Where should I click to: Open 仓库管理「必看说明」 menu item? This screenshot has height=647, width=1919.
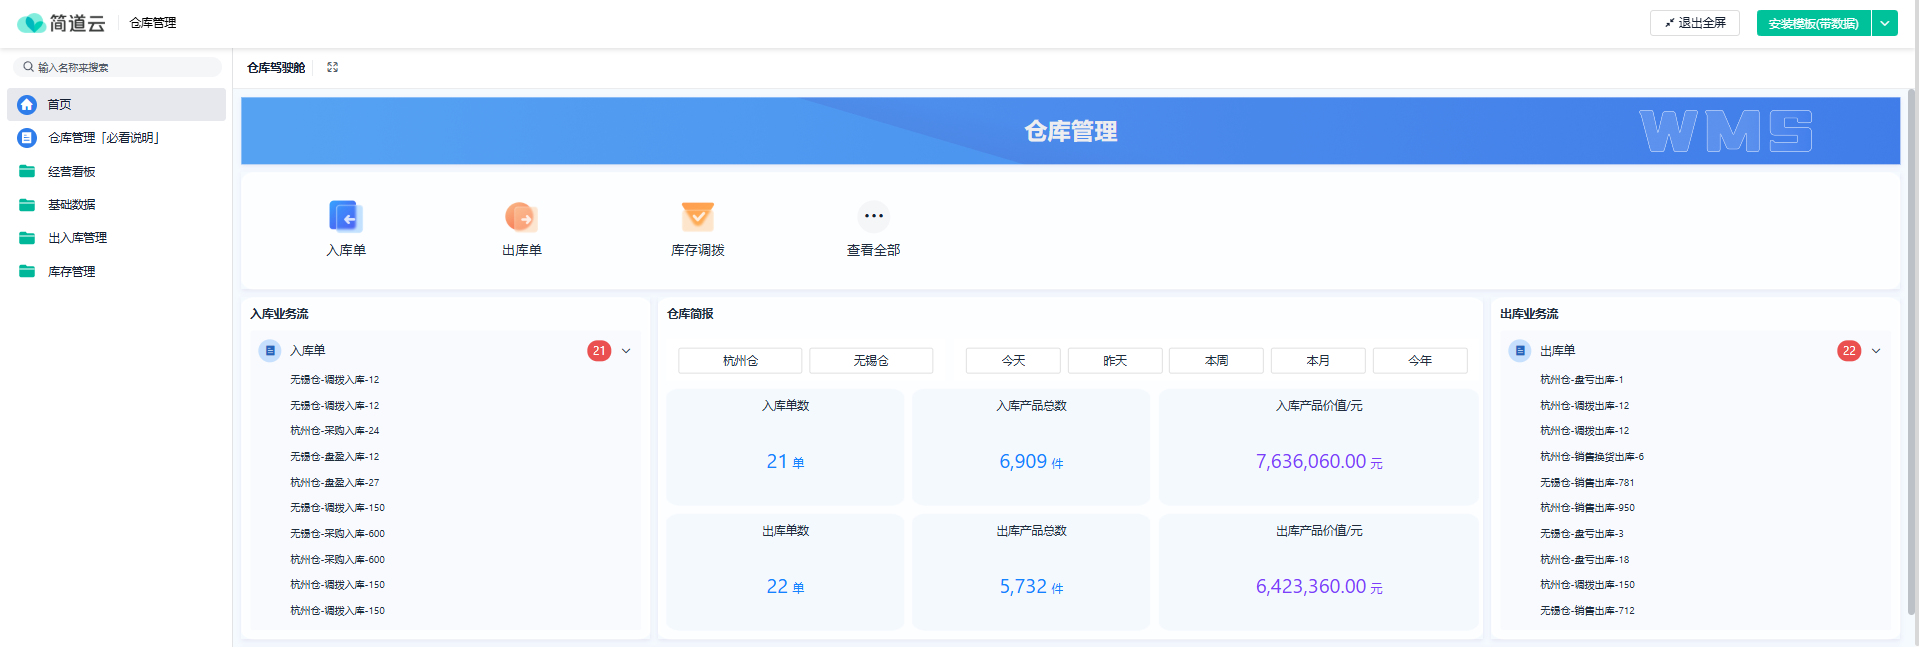click(x=116, y=138)
